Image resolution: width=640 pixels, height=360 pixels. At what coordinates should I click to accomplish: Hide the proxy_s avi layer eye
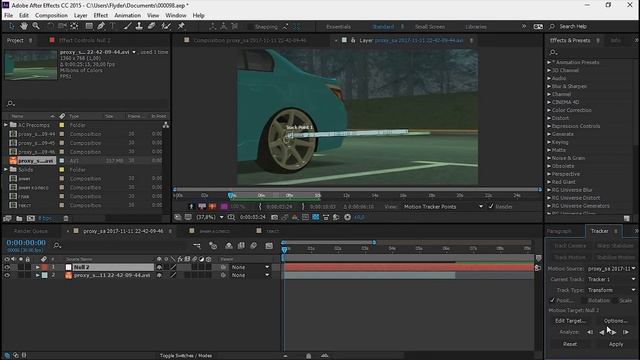click(7, 276)
